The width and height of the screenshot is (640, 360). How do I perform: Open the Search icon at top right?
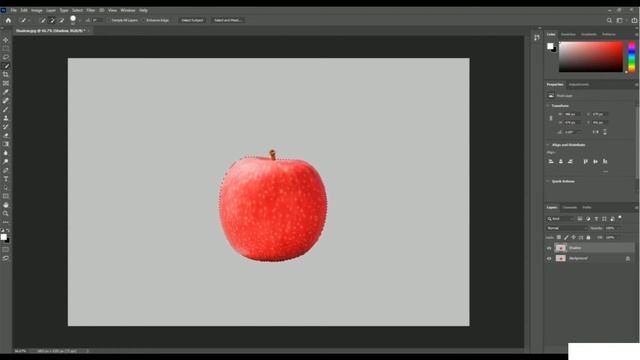click(x=609, y=20)
